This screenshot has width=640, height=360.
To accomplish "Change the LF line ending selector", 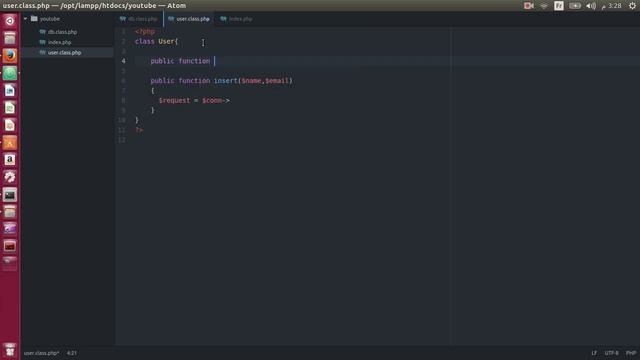I will click(594, 353).
